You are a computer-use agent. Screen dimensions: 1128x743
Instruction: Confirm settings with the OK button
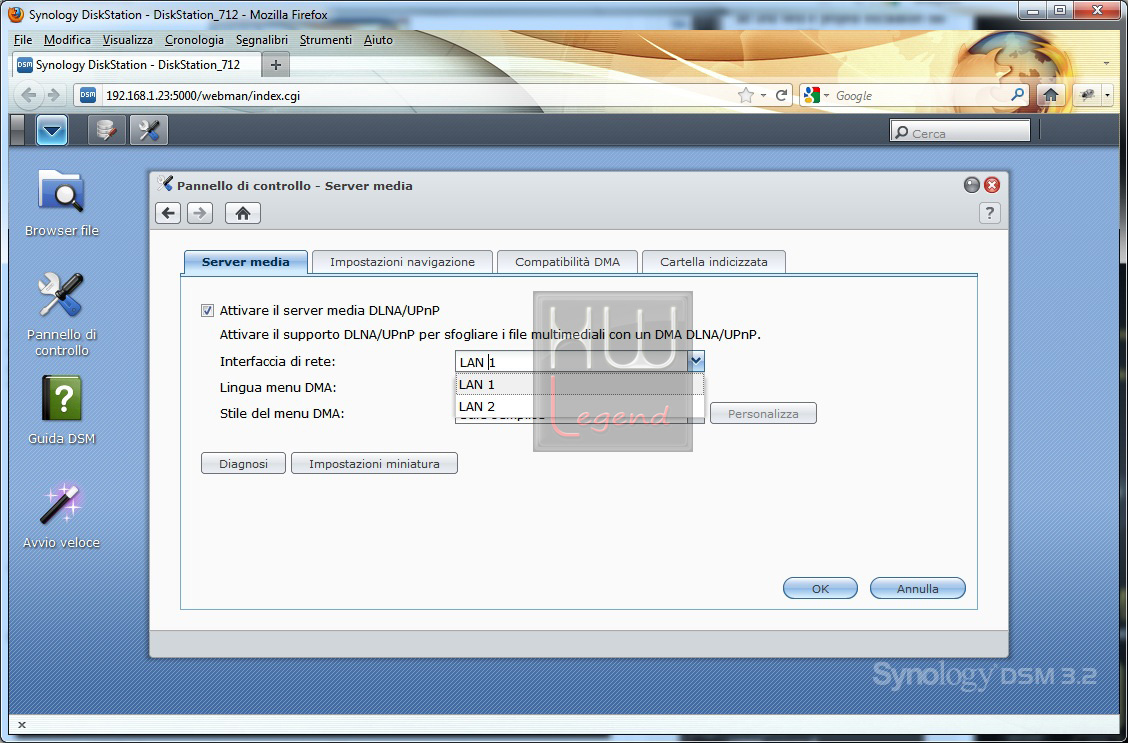click(x=820, y=588)
